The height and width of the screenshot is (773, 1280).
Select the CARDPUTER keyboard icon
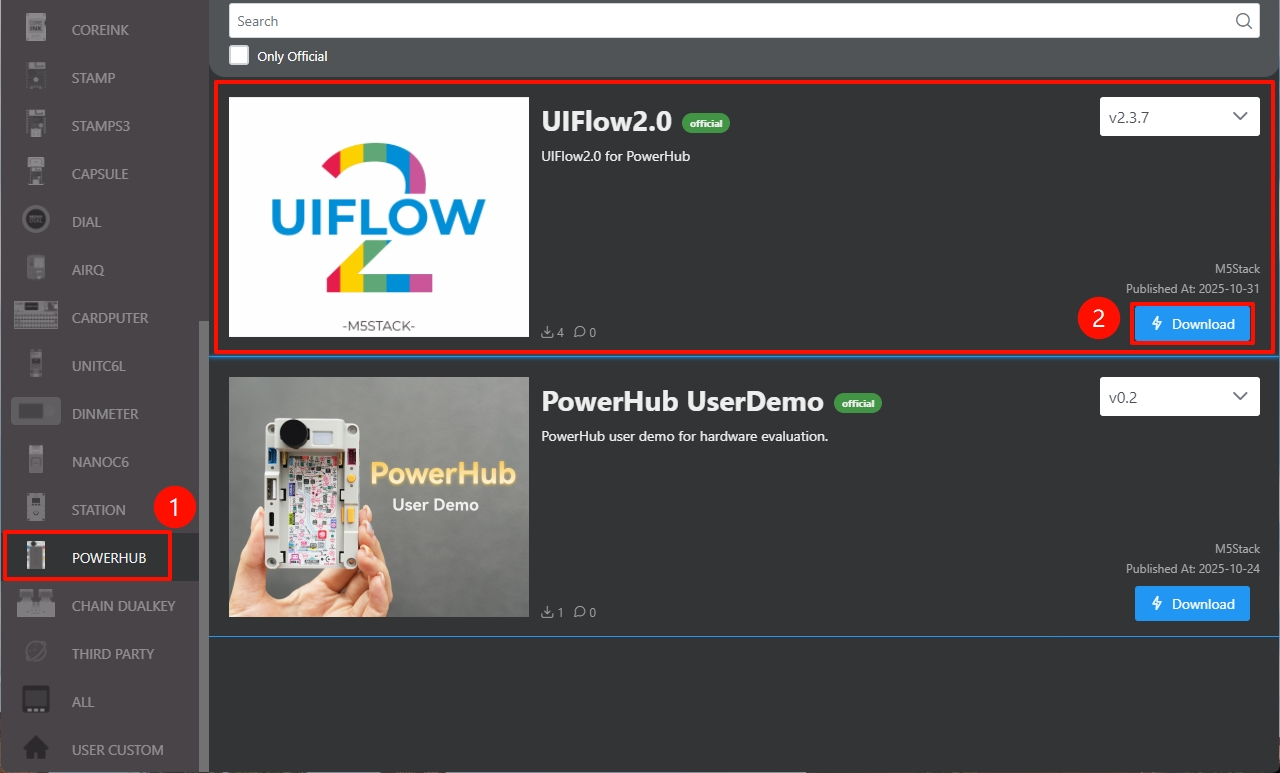36,317
